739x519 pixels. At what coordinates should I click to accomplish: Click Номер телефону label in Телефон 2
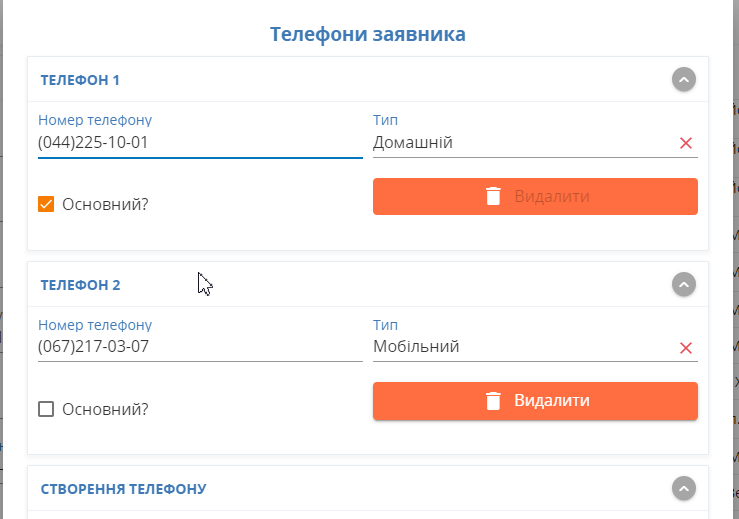[x=95, y=325]
